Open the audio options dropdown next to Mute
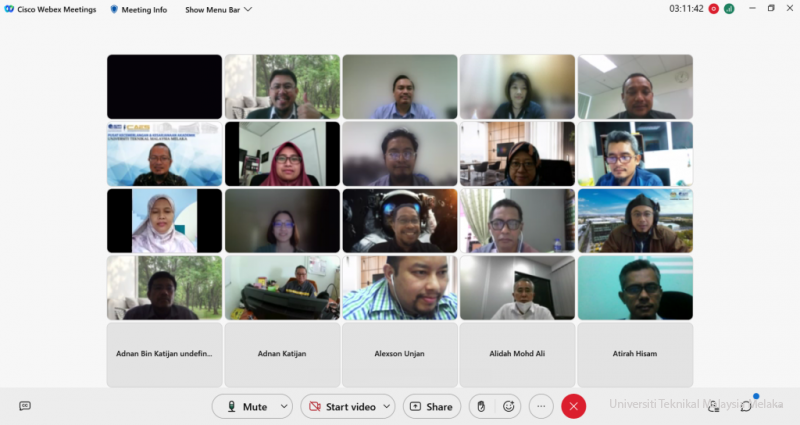 pos(283,407)
